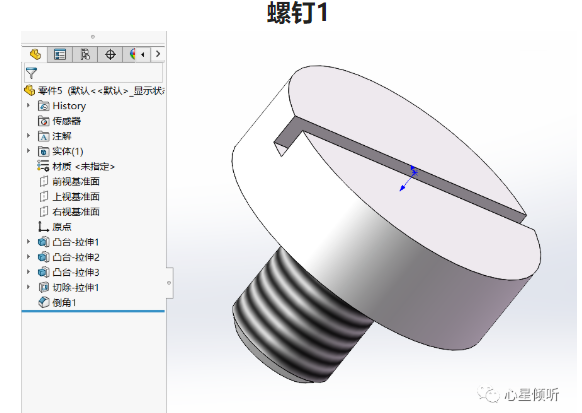This screenshot has width=582, height=413.
Task: Click the 切除-拉伸1 cut-extrude icon
Action: coord(43,287)
